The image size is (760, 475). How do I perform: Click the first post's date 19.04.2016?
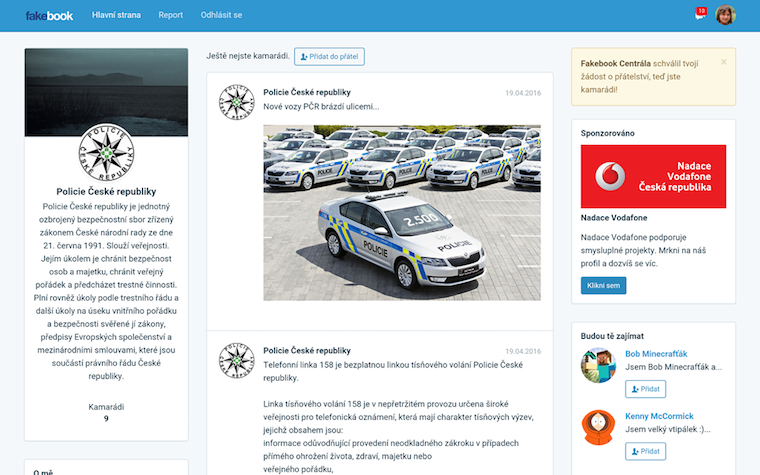(523, 93)
